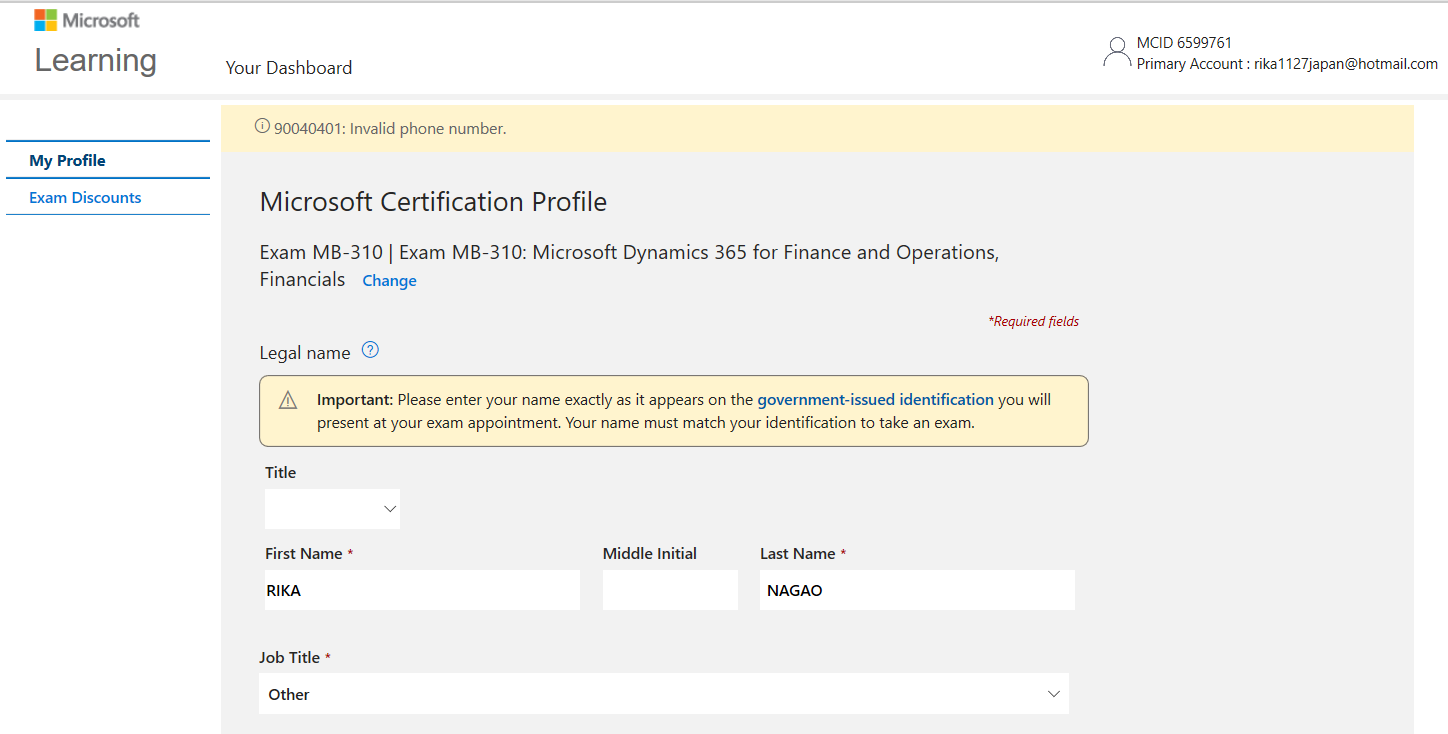Click the Required fields note

pyautogui.click(x=1033, y=321)
